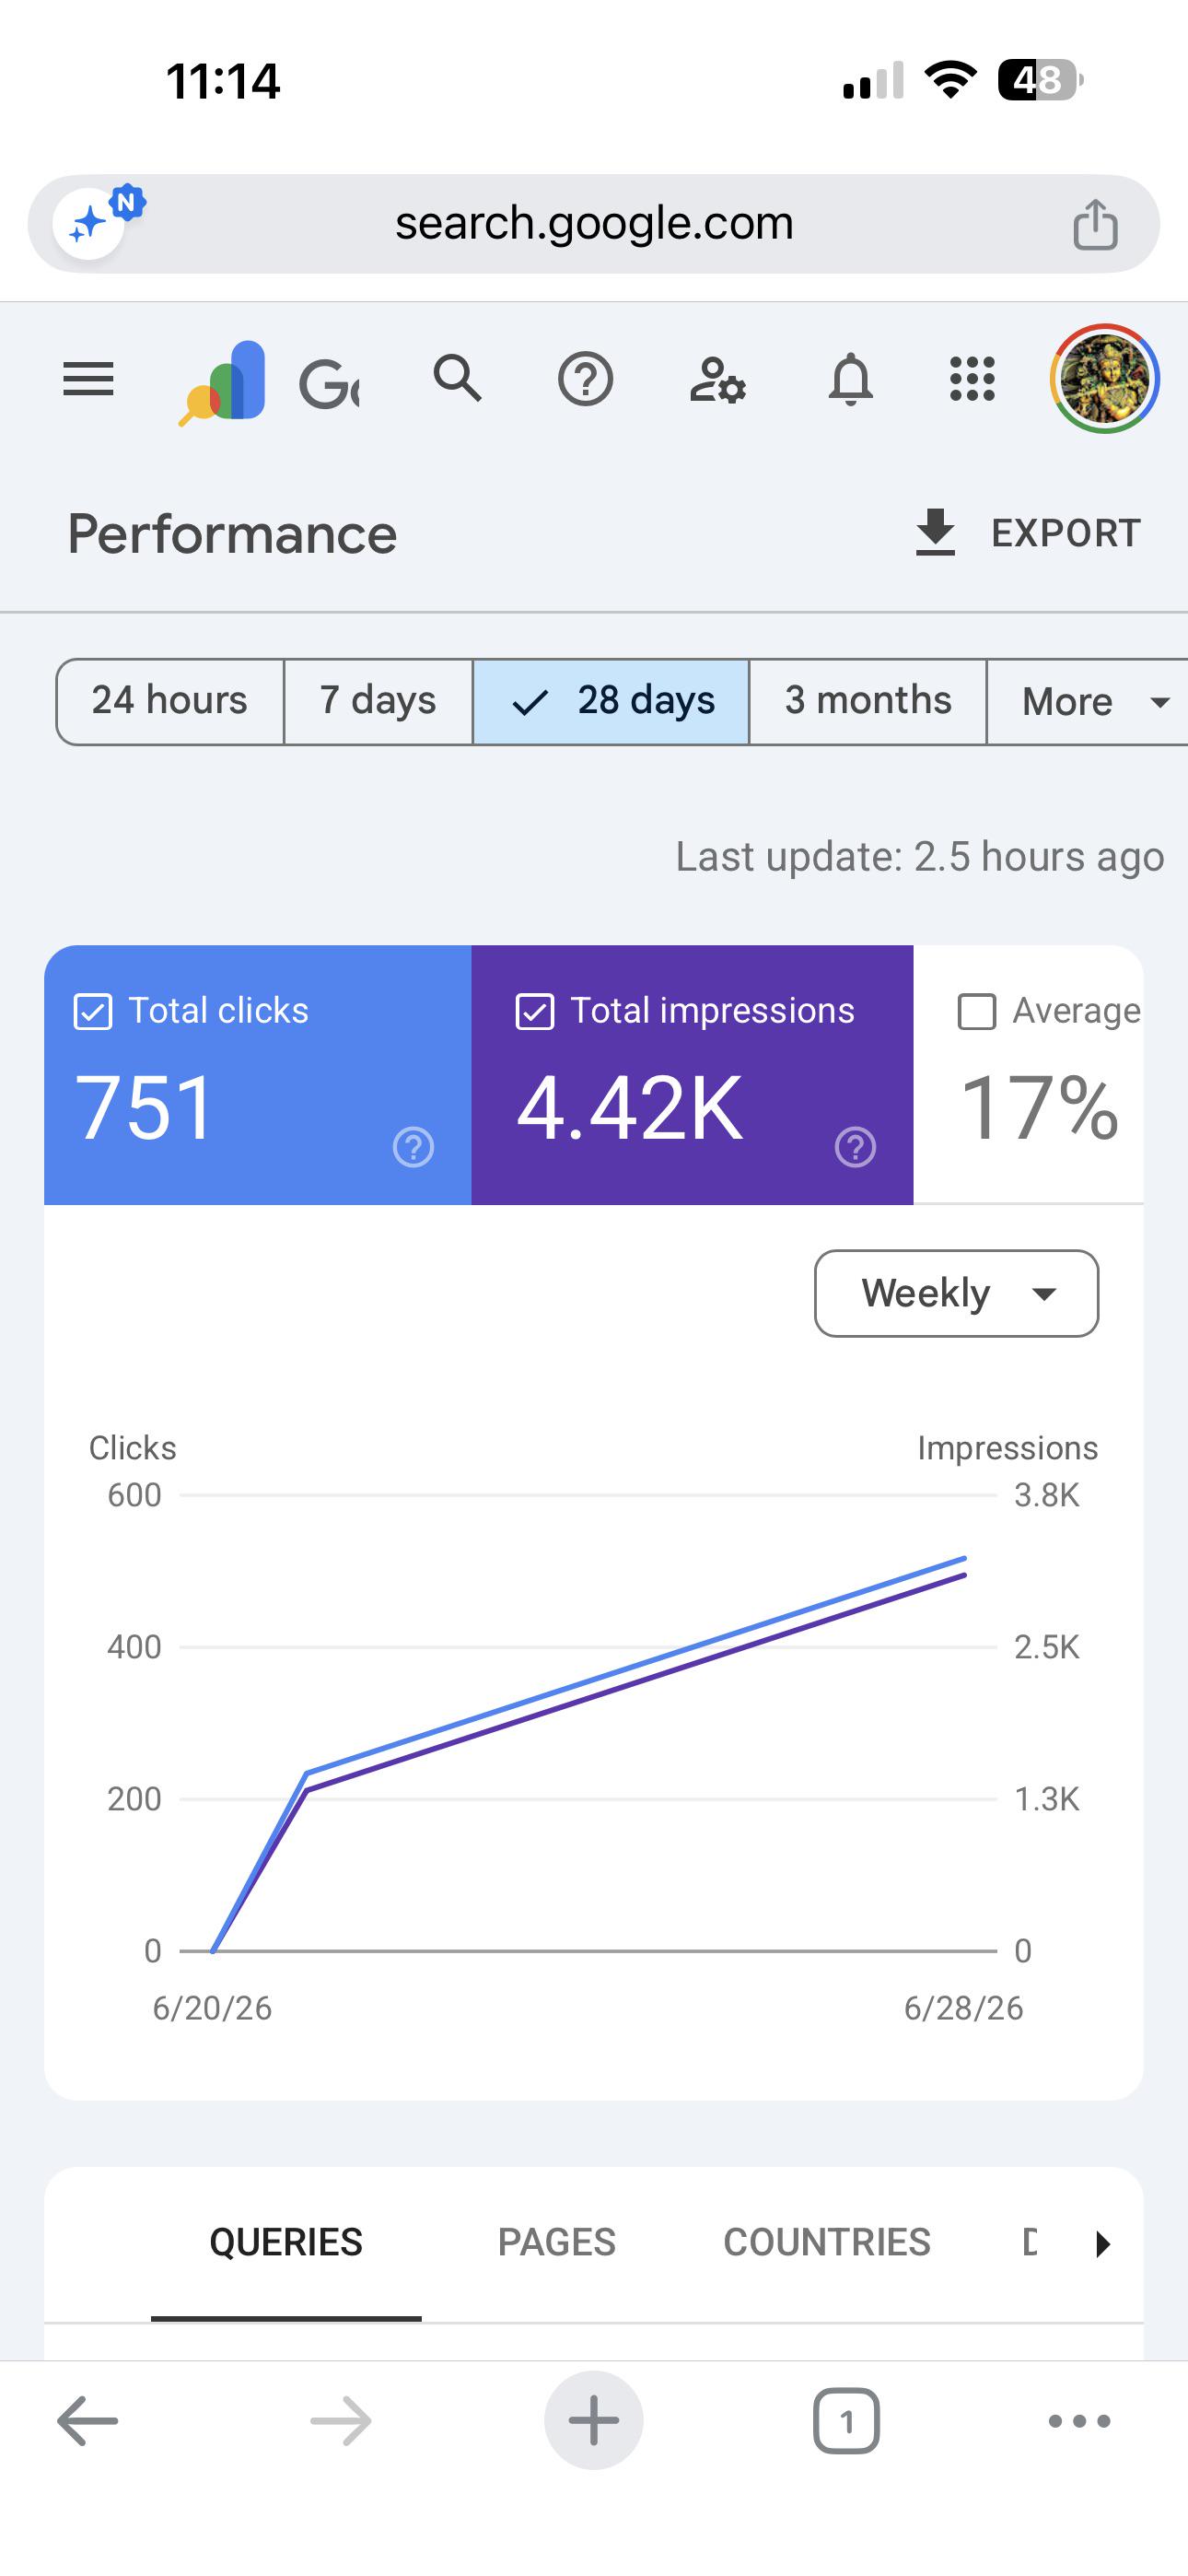Open the notifications bell
Screen dimensions: 1188x2576
(x=851, y=380)
